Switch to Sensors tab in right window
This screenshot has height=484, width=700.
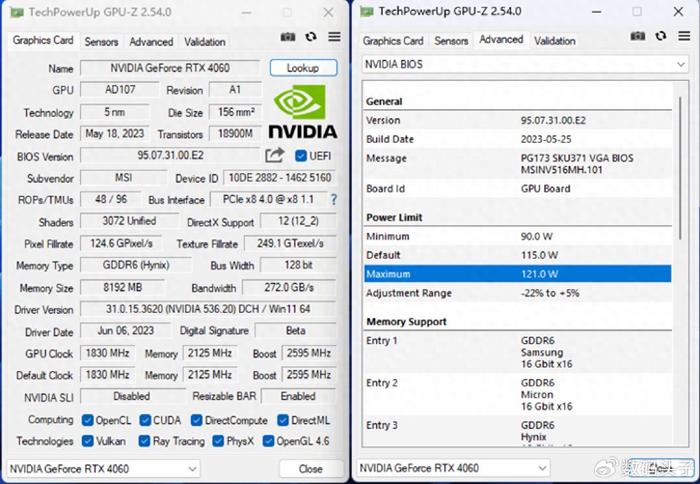pos(451,41)
